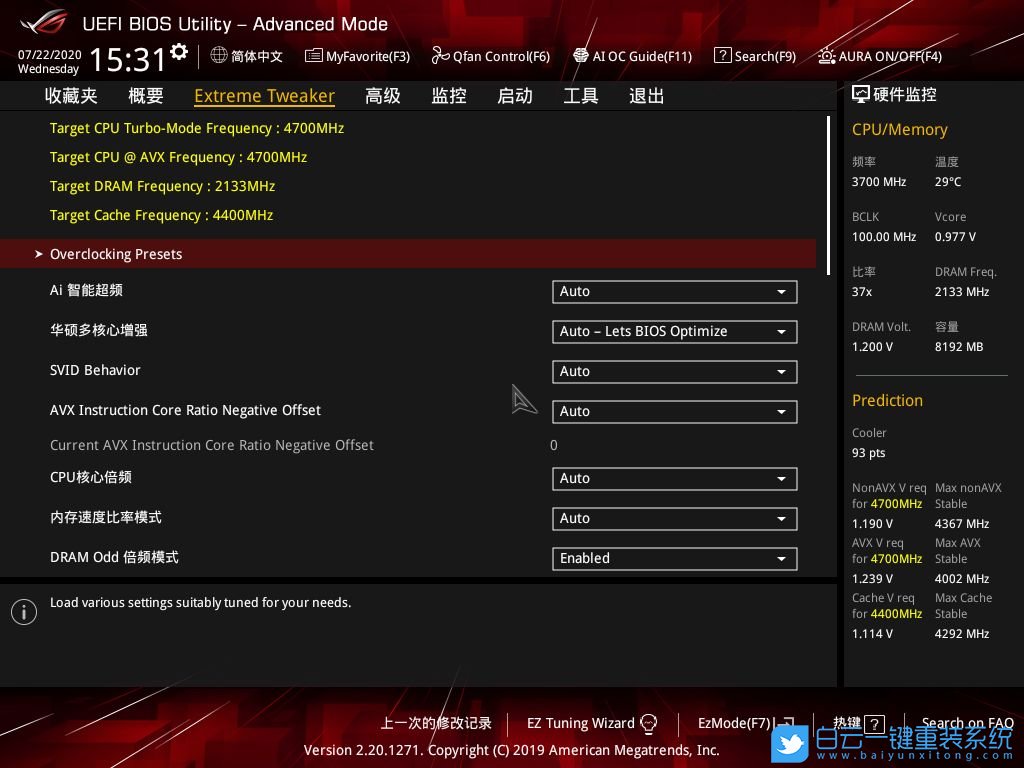1024x768 pixels.
Task: Click the settings gear next to the clock
Action: point(179,52)
